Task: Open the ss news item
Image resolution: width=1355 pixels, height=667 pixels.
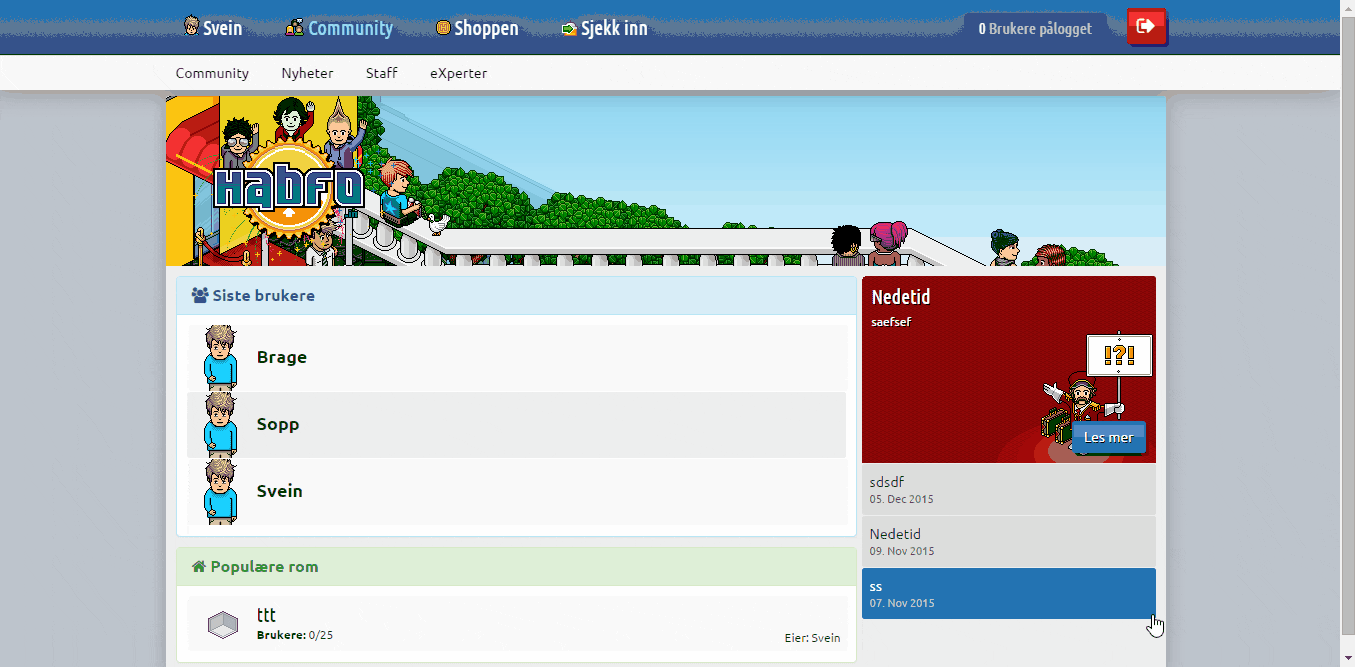Action: 1009,593
